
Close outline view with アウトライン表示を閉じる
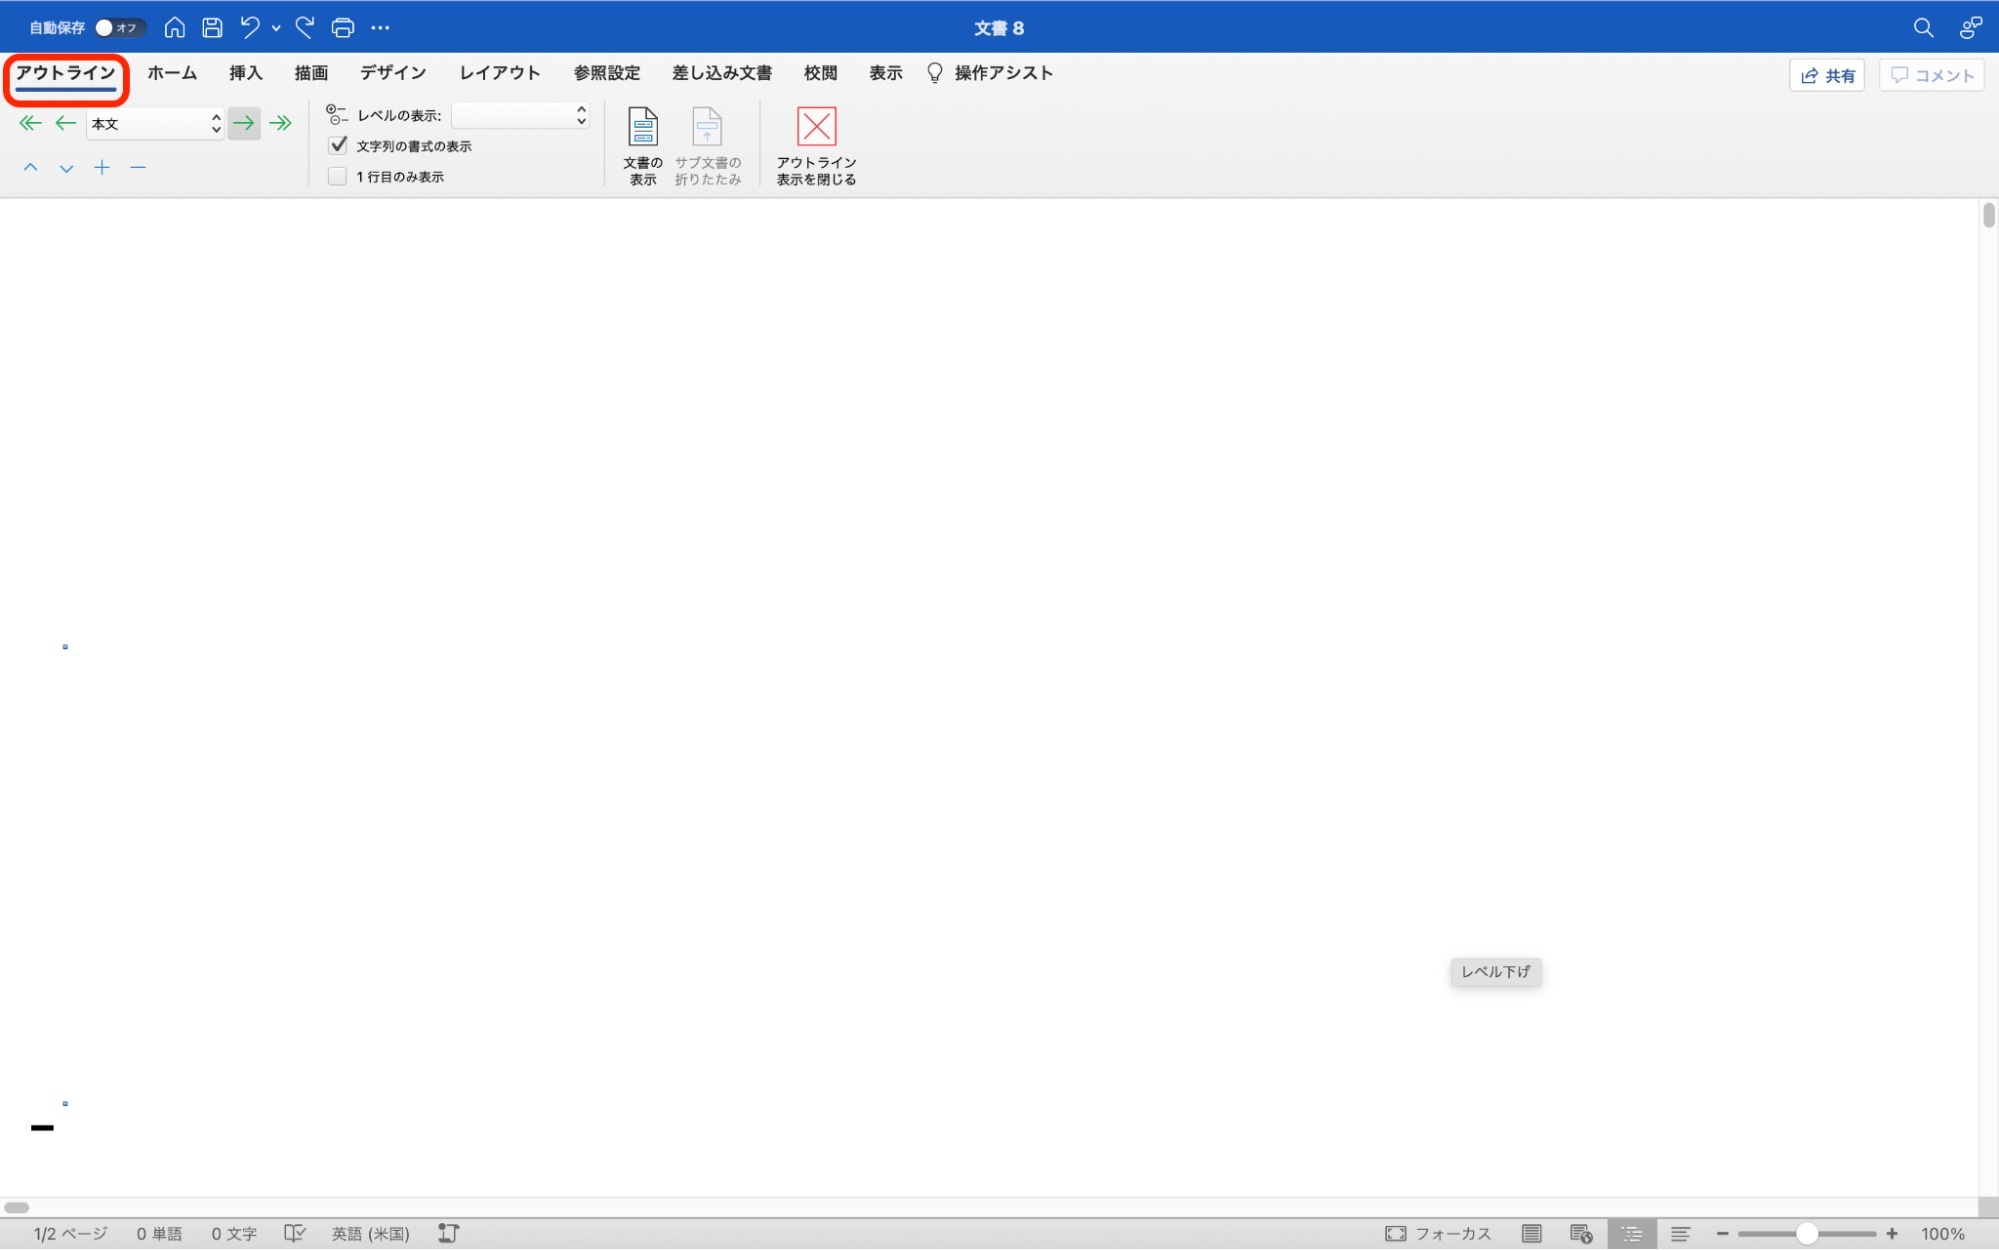816,146
